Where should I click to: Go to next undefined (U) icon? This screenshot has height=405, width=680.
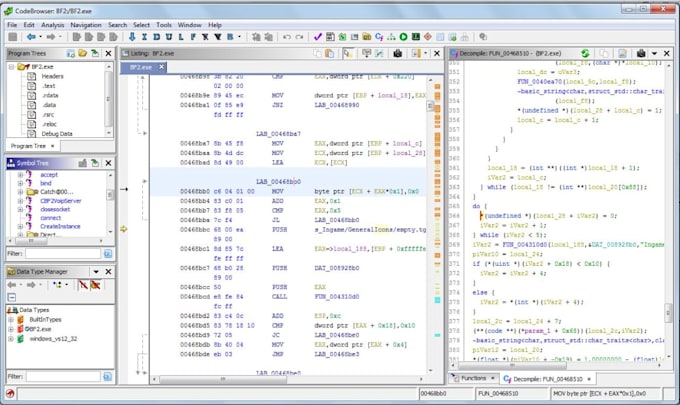(169, 37)
